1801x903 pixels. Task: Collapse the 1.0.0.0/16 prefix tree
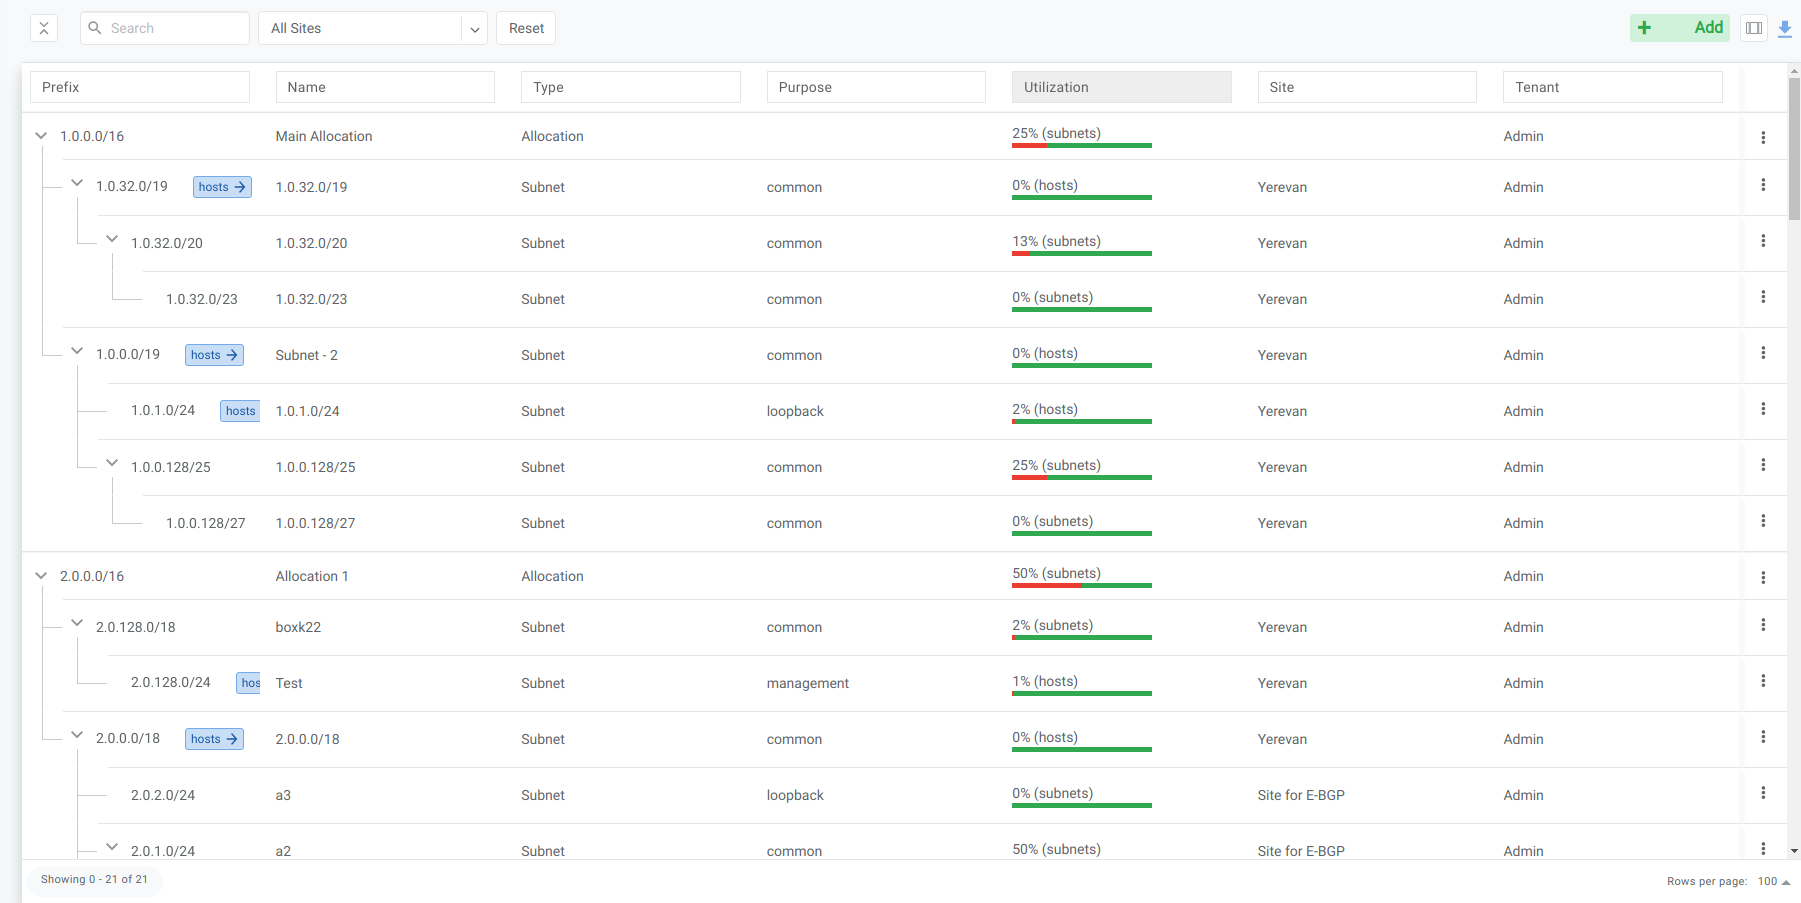click(41, 136)
